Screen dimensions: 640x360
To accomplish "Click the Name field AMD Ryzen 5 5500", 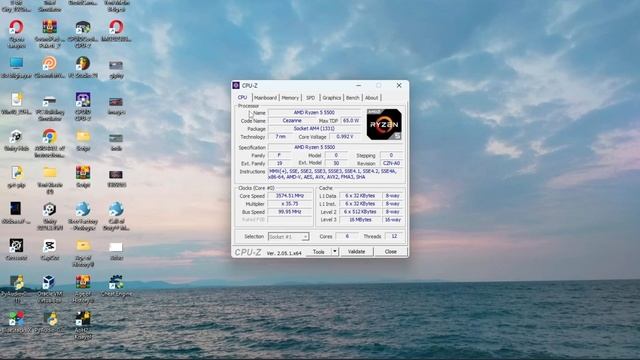I will tap(314, 113).
